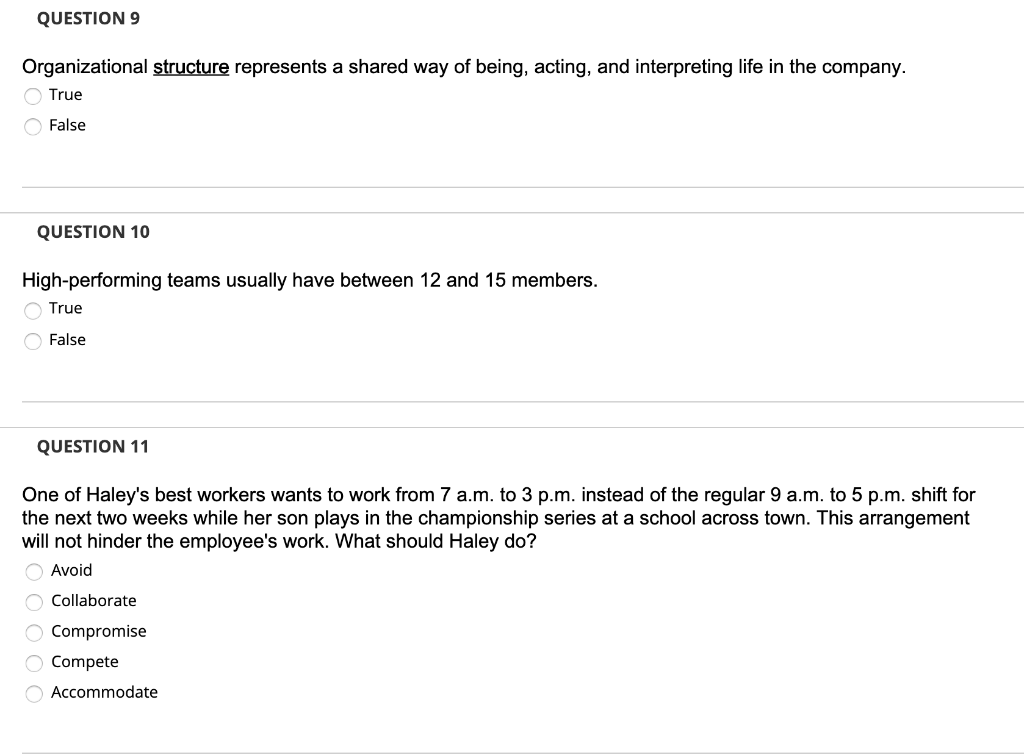The height and width of the screenshot is (755, 1024).
Task: Select the Avoid option in Question 11
Action: coord(34,571)
